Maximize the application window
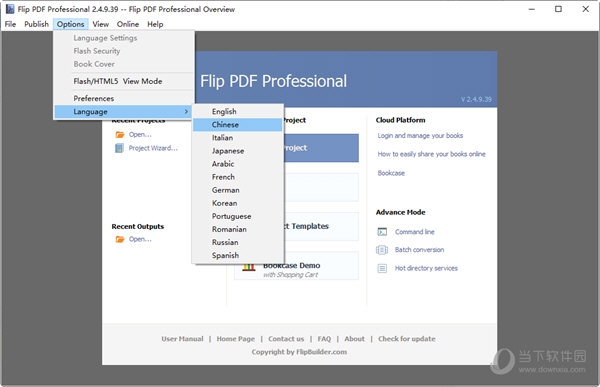The height and width of the screenshot is (387, 600). (558, 9)
